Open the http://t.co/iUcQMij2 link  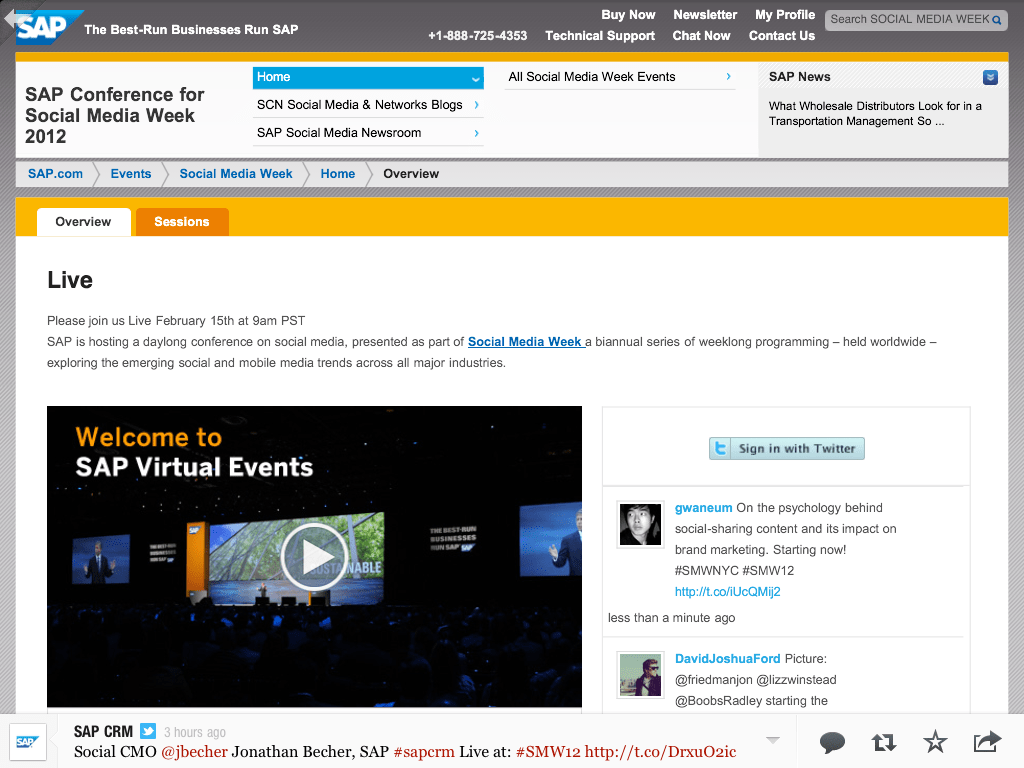click(728, 592)
